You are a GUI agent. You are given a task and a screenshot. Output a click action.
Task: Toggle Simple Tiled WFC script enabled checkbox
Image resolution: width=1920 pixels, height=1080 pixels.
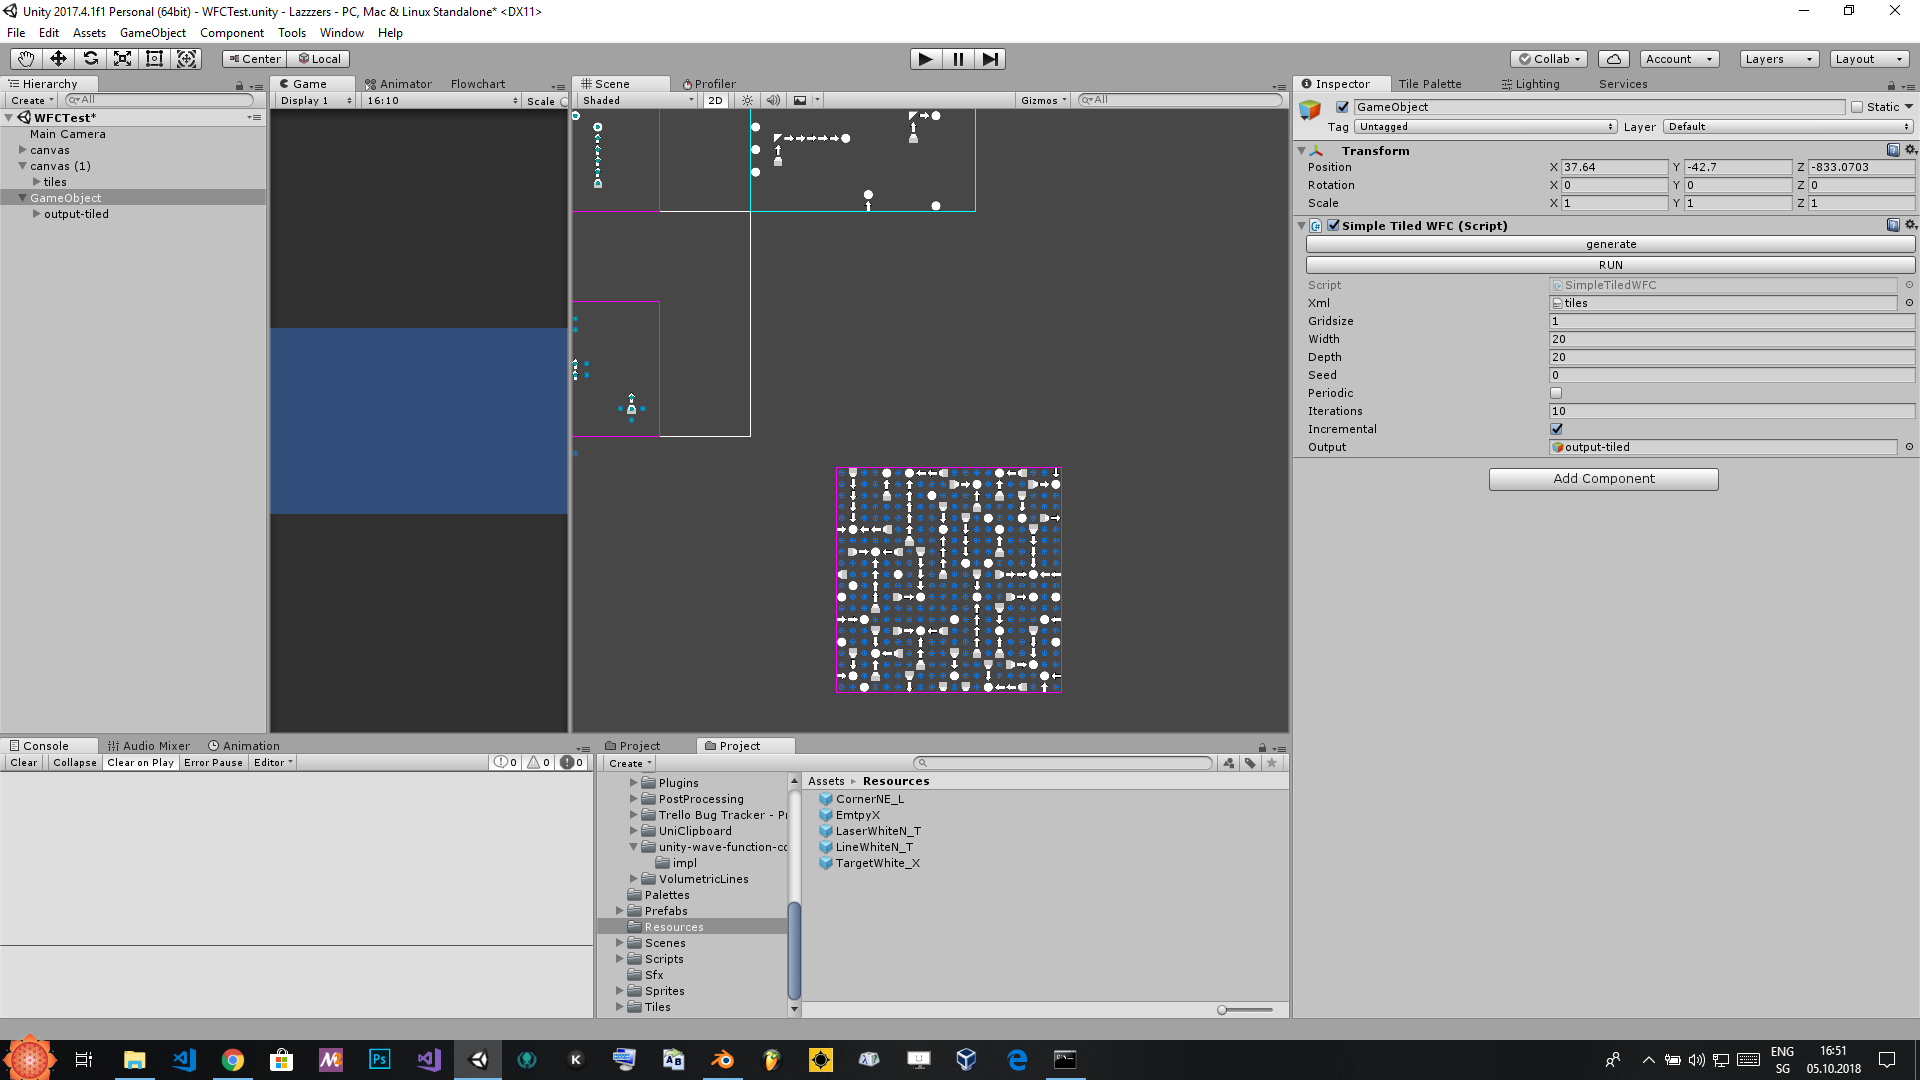point(1333,225)
